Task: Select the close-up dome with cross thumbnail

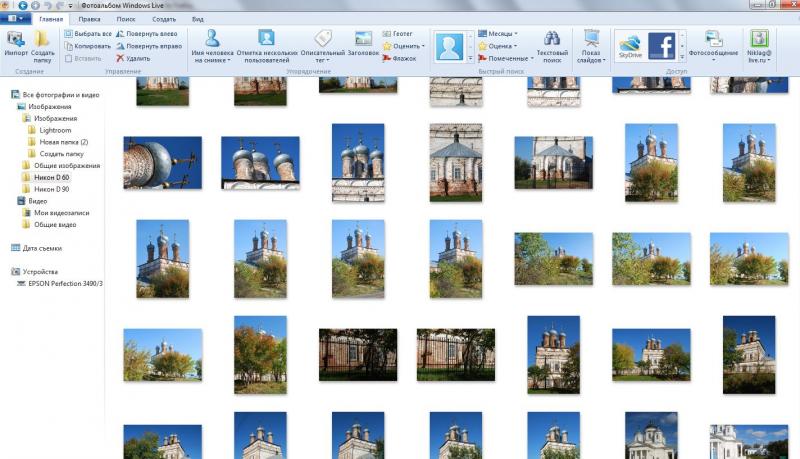Action: 162,163
